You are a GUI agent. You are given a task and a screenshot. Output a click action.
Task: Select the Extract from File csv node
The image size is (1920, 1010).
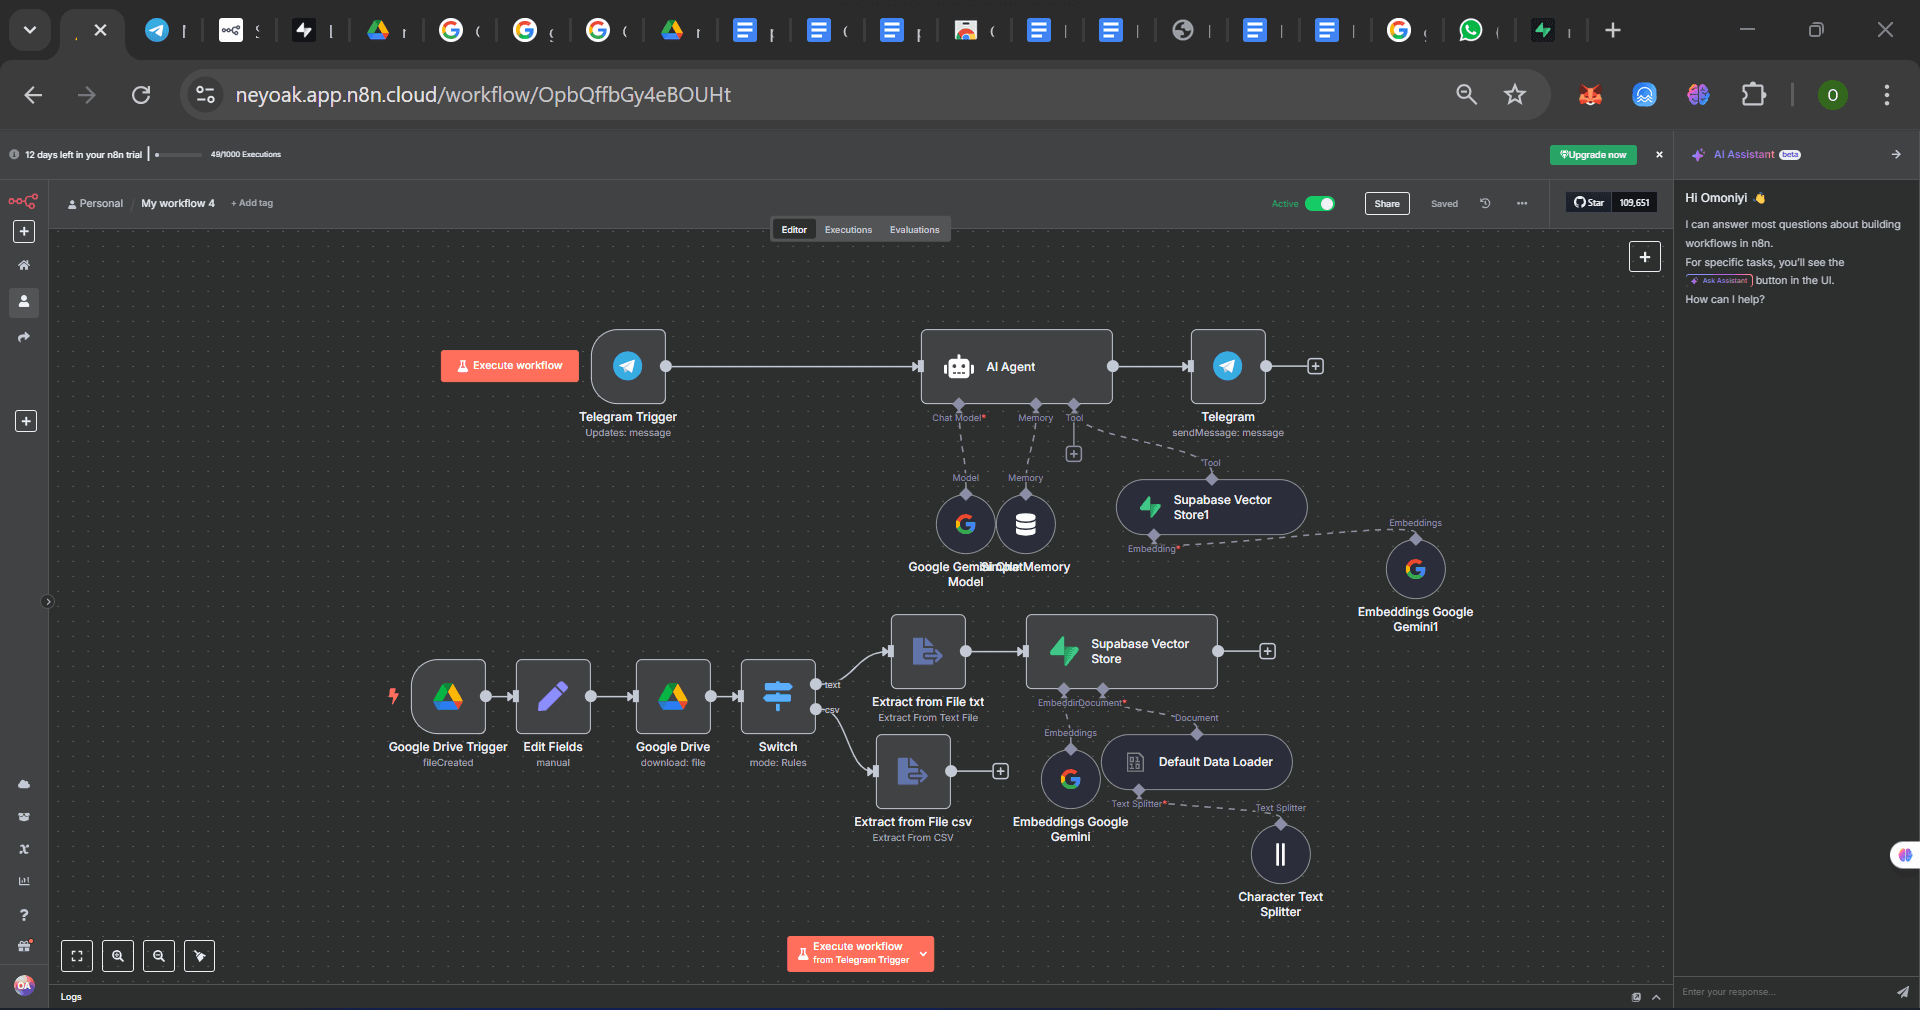913,771
